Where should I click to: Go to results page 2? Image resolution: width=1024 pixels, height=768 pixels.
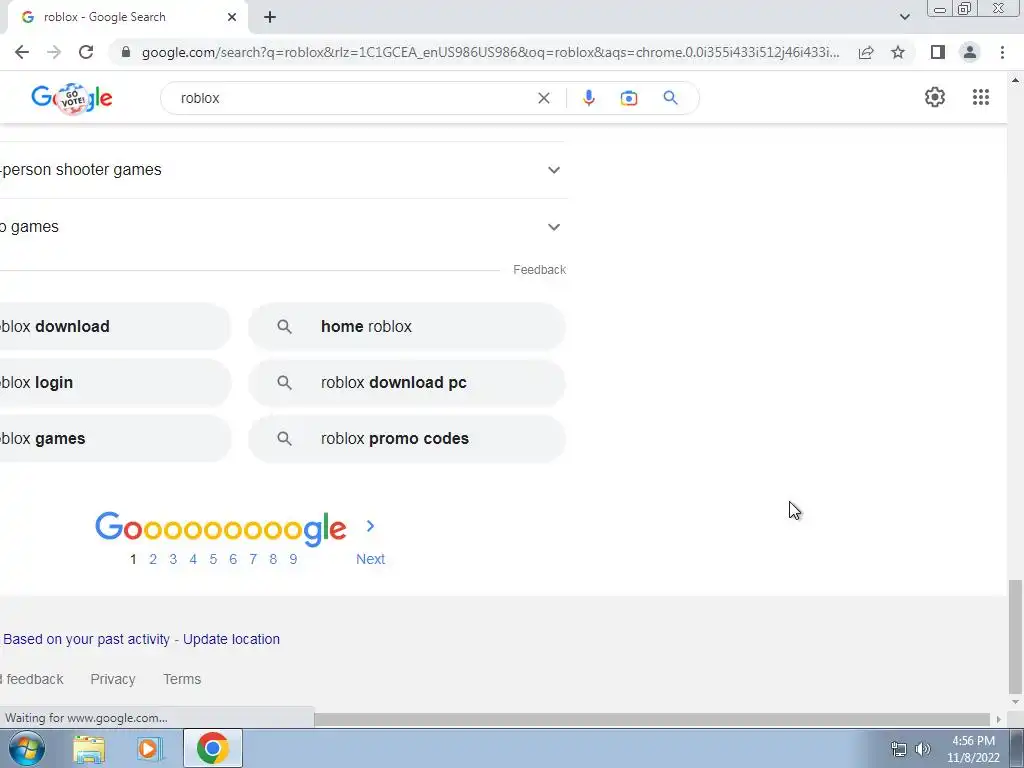click(153, 559)
